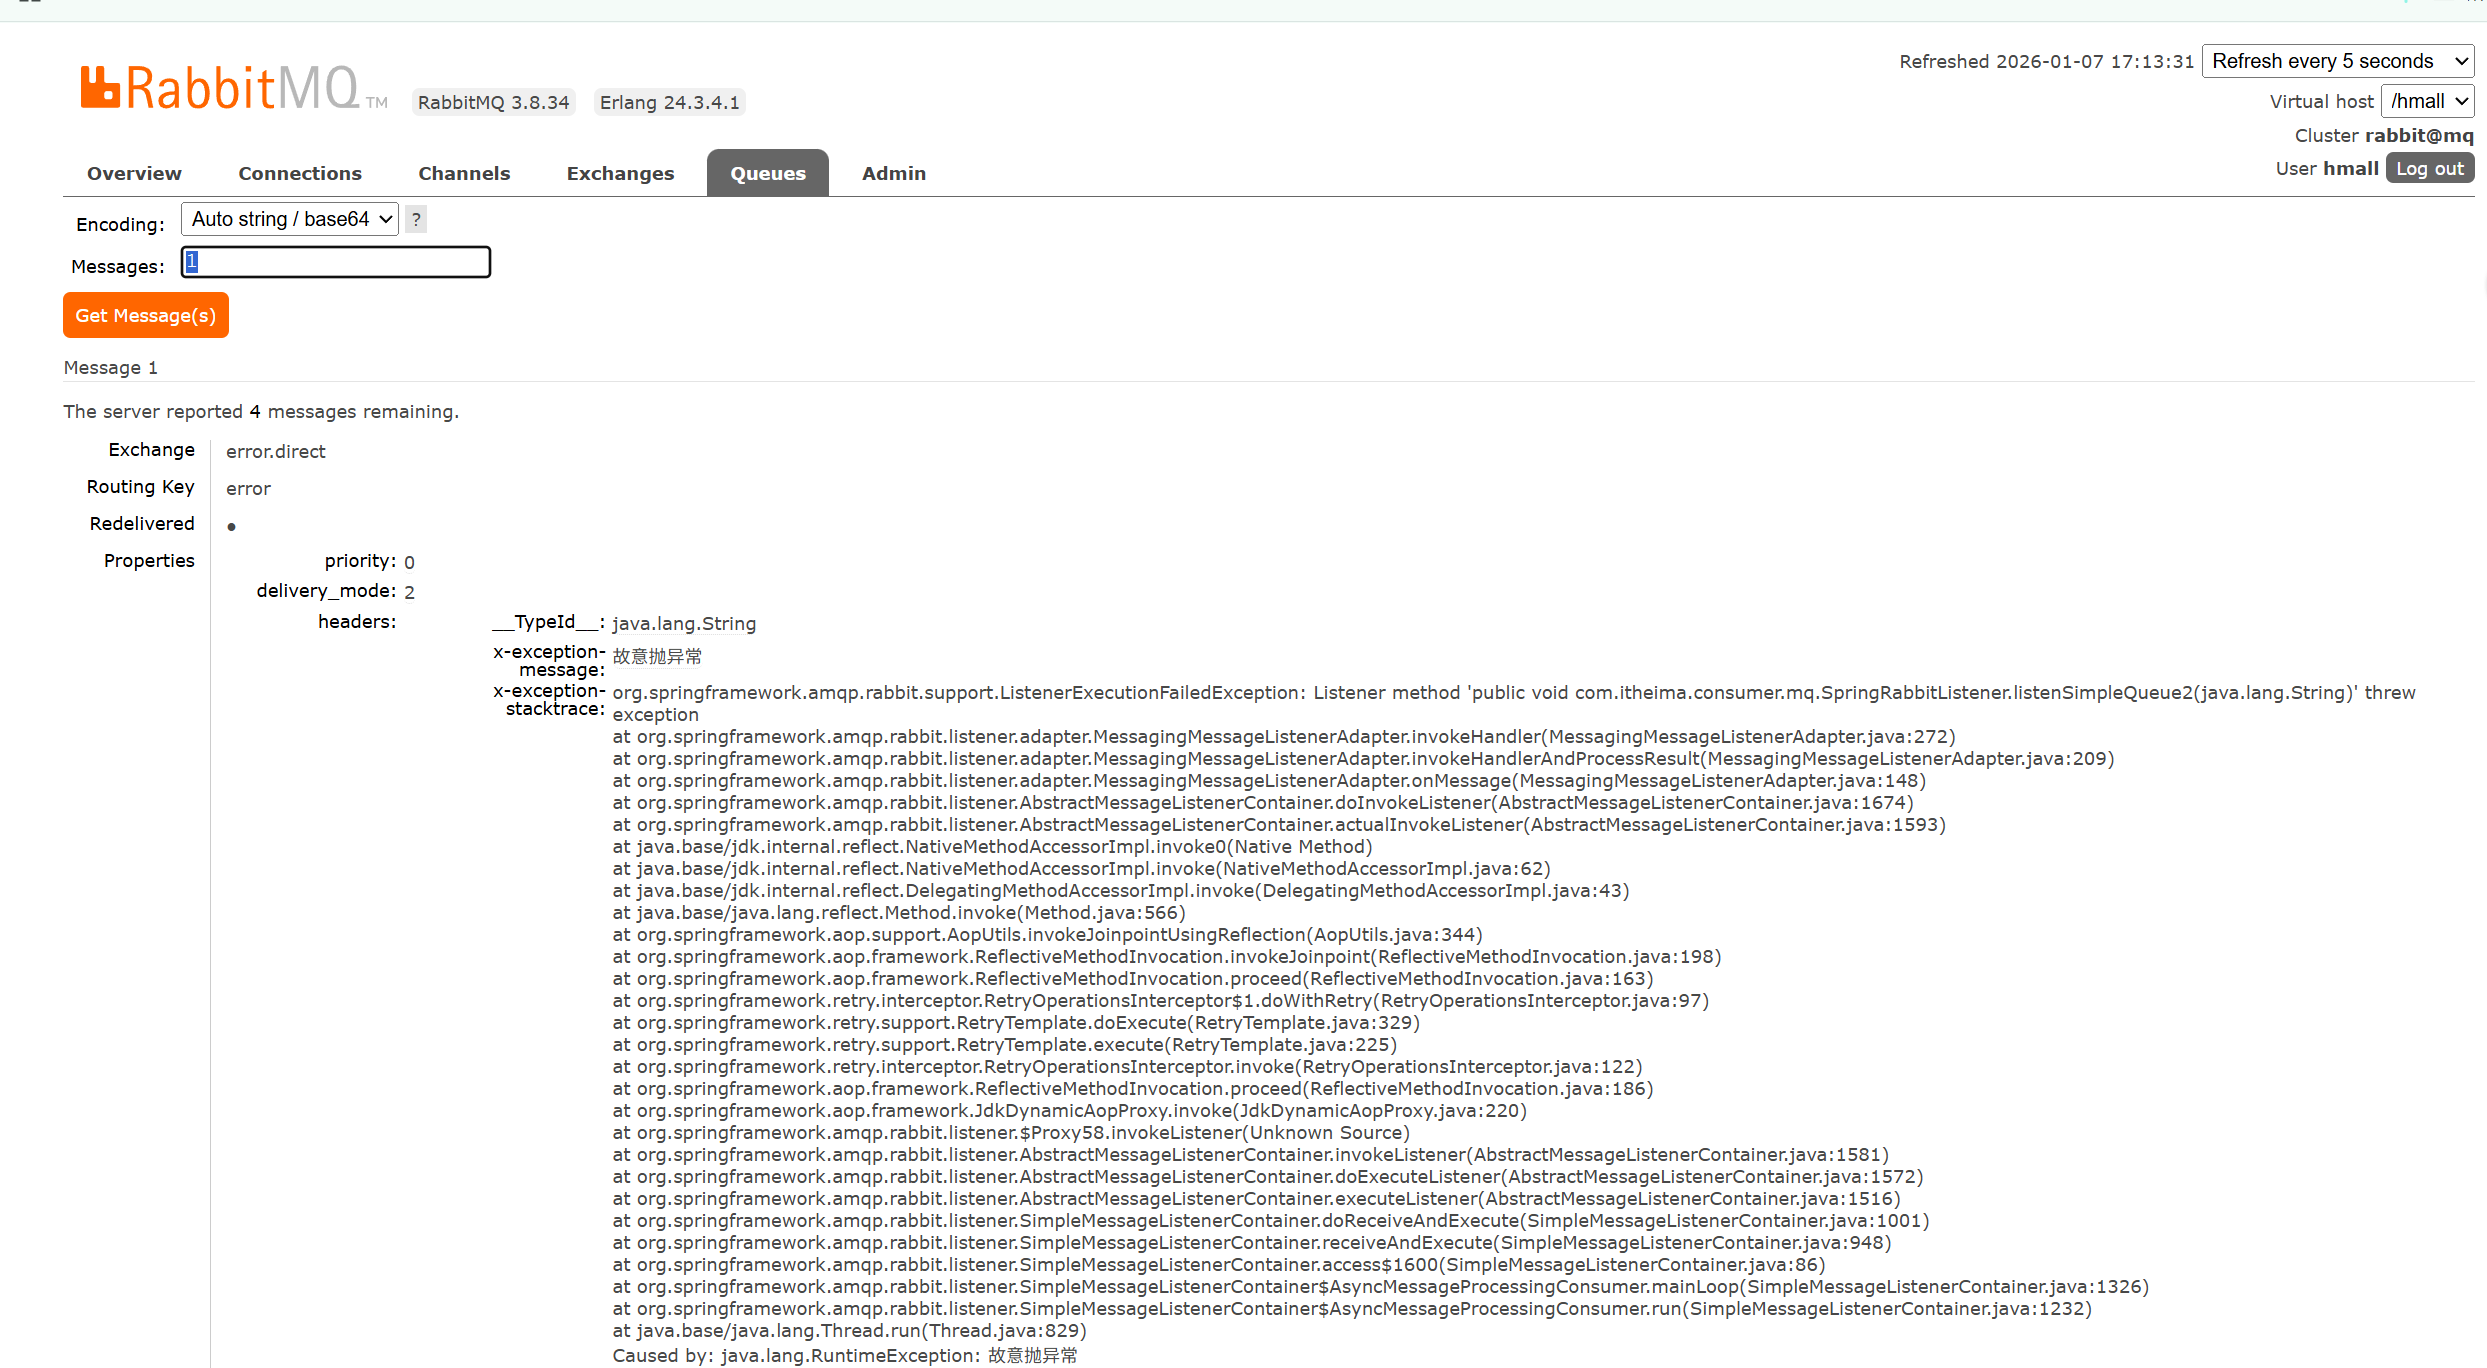Image resolution: width=2487 pixels, height=1368 pixels.
Task: Open the Overview tab
Action: pyautogui.click(x=134, y=173)
